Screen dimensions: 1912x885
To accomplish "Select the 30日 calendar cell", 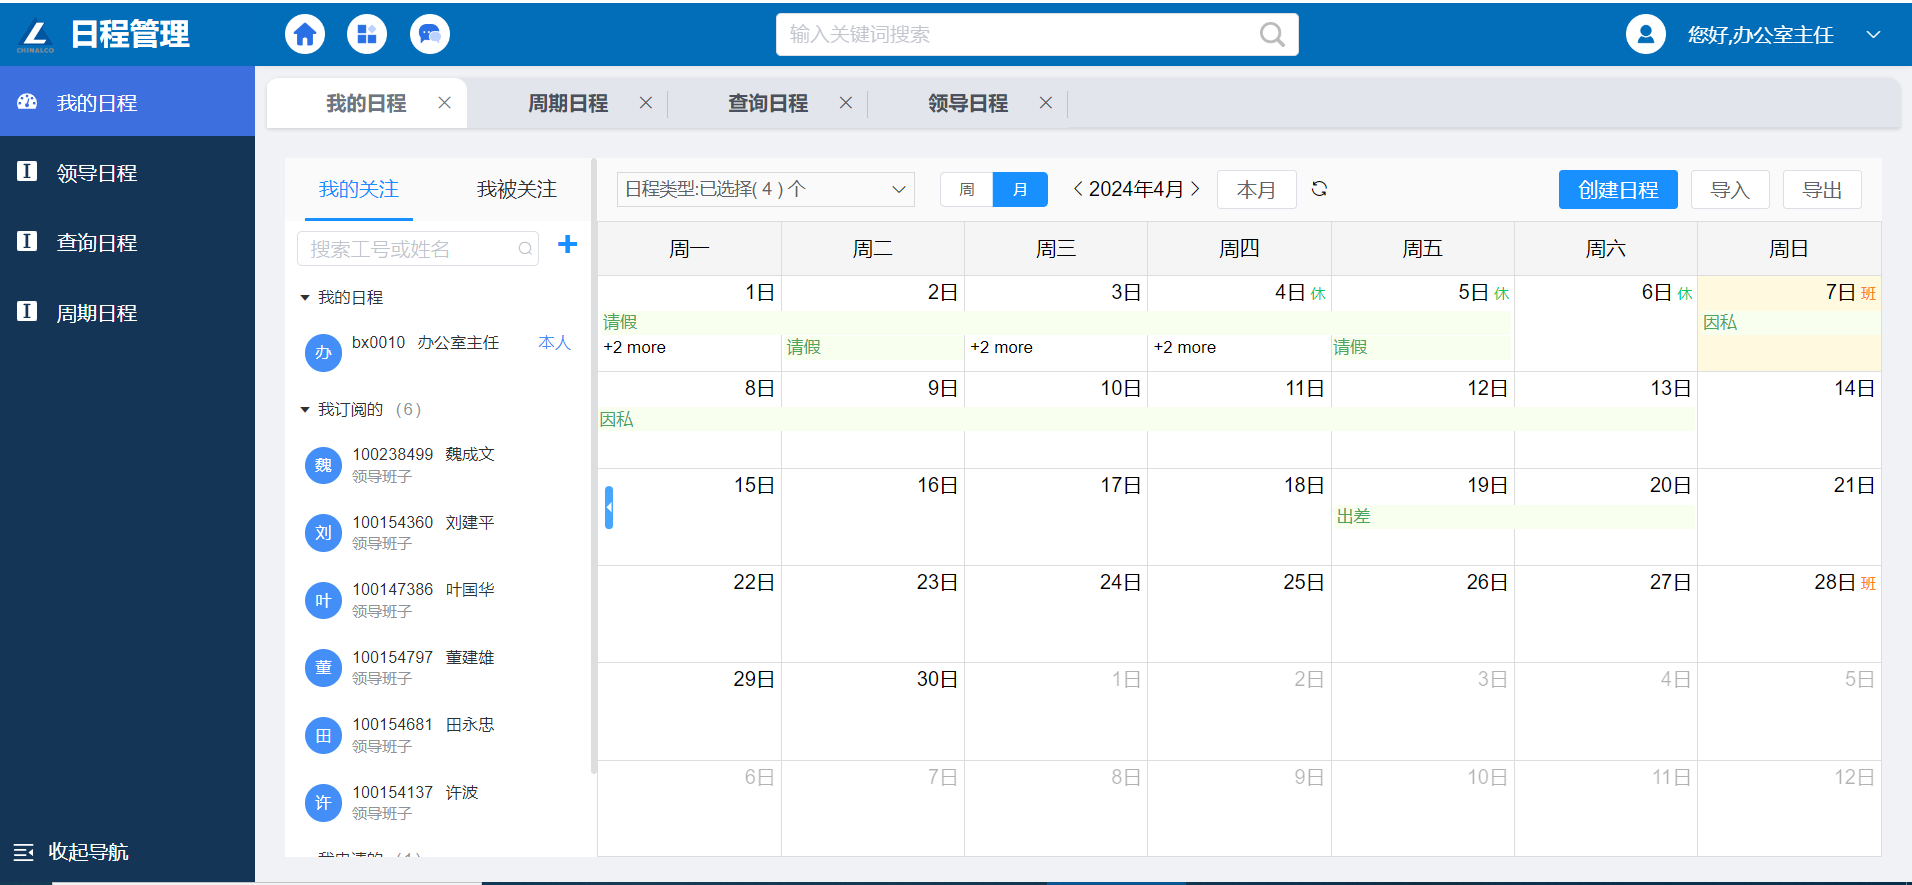I will (x=873, y=711).
